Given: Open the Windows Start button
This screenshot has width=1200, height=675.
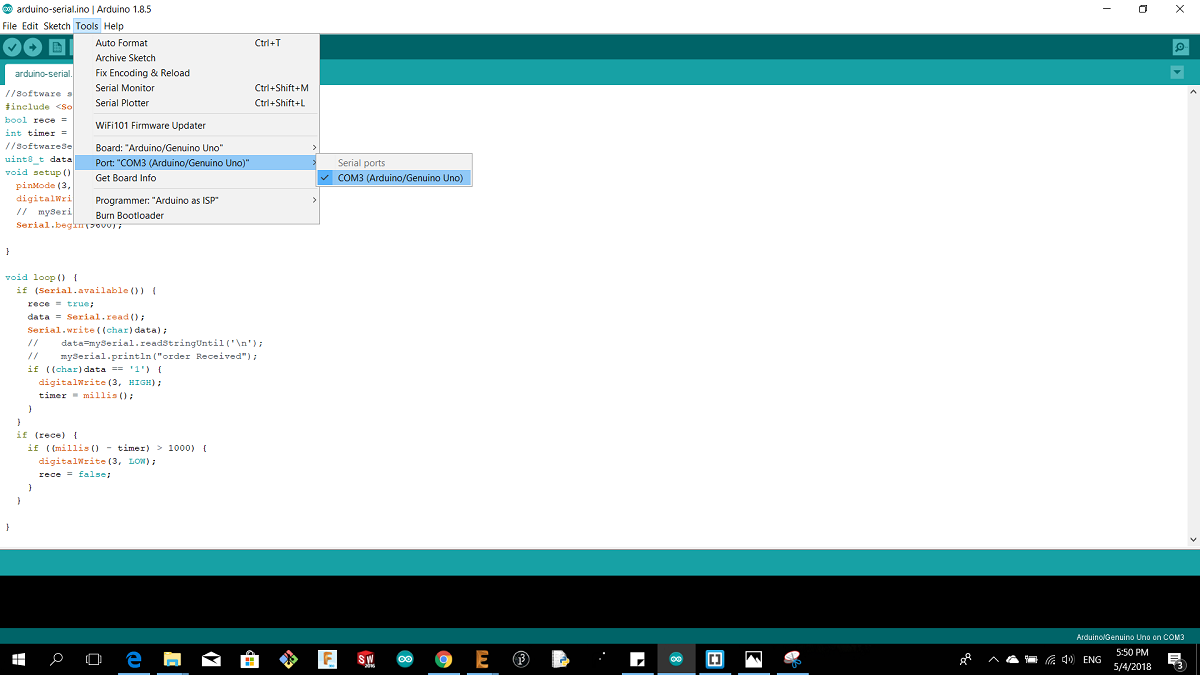Looking at the screenshot, I should 18,659.
